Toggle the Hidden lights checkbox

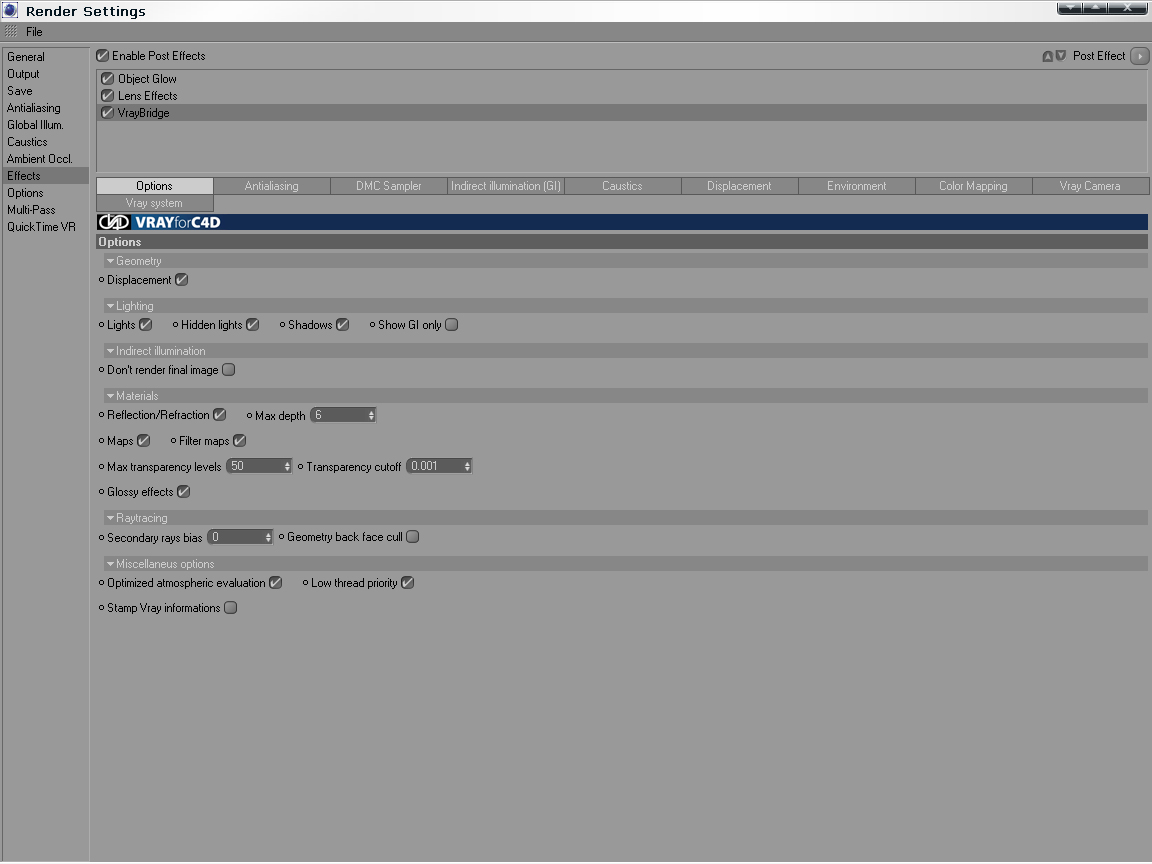pyautogui.click(x=253, y=325)
